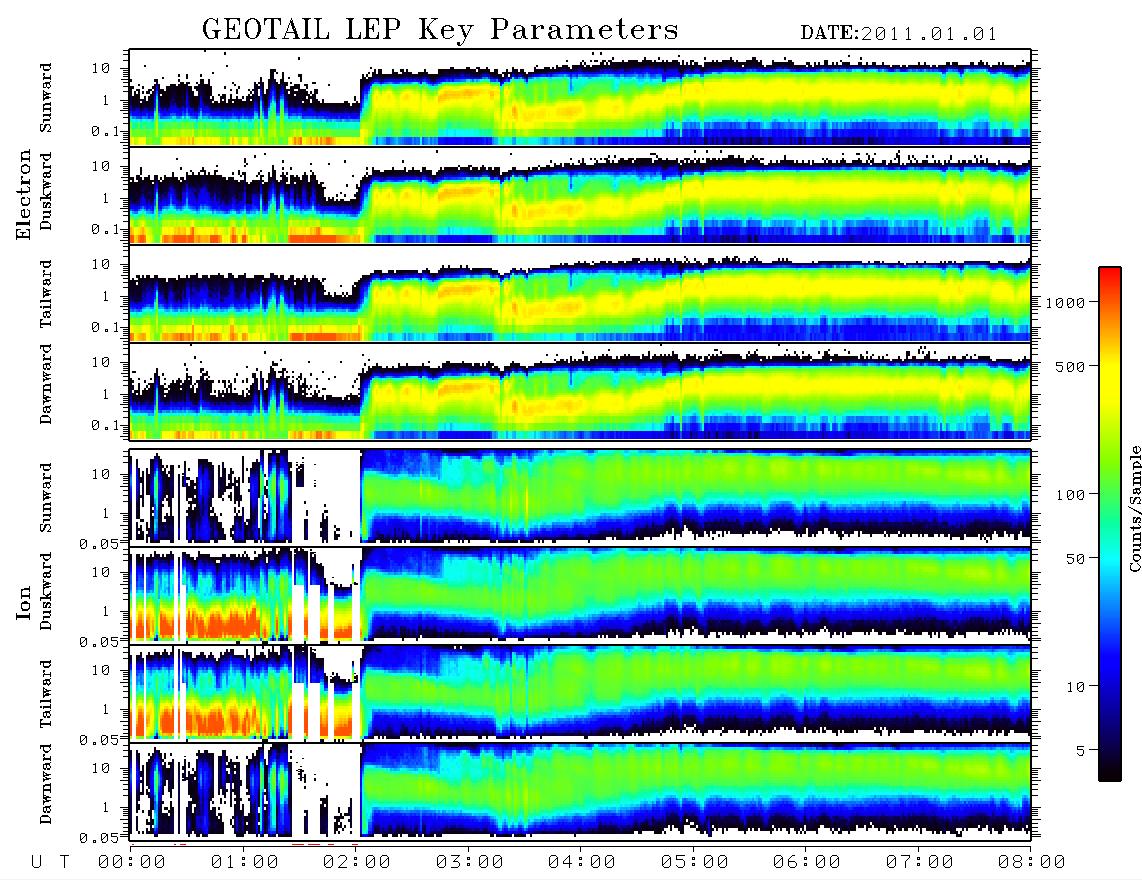Select the Electron "Dawnward" panel label
Screen dimensions: 1142x880
pos(46,384)
